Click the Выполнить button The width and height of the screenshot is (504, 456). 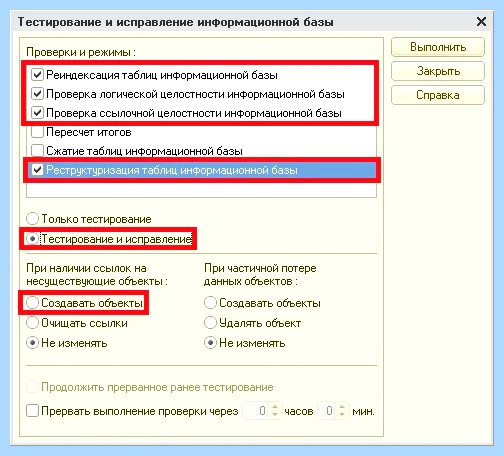click(438, 47)
